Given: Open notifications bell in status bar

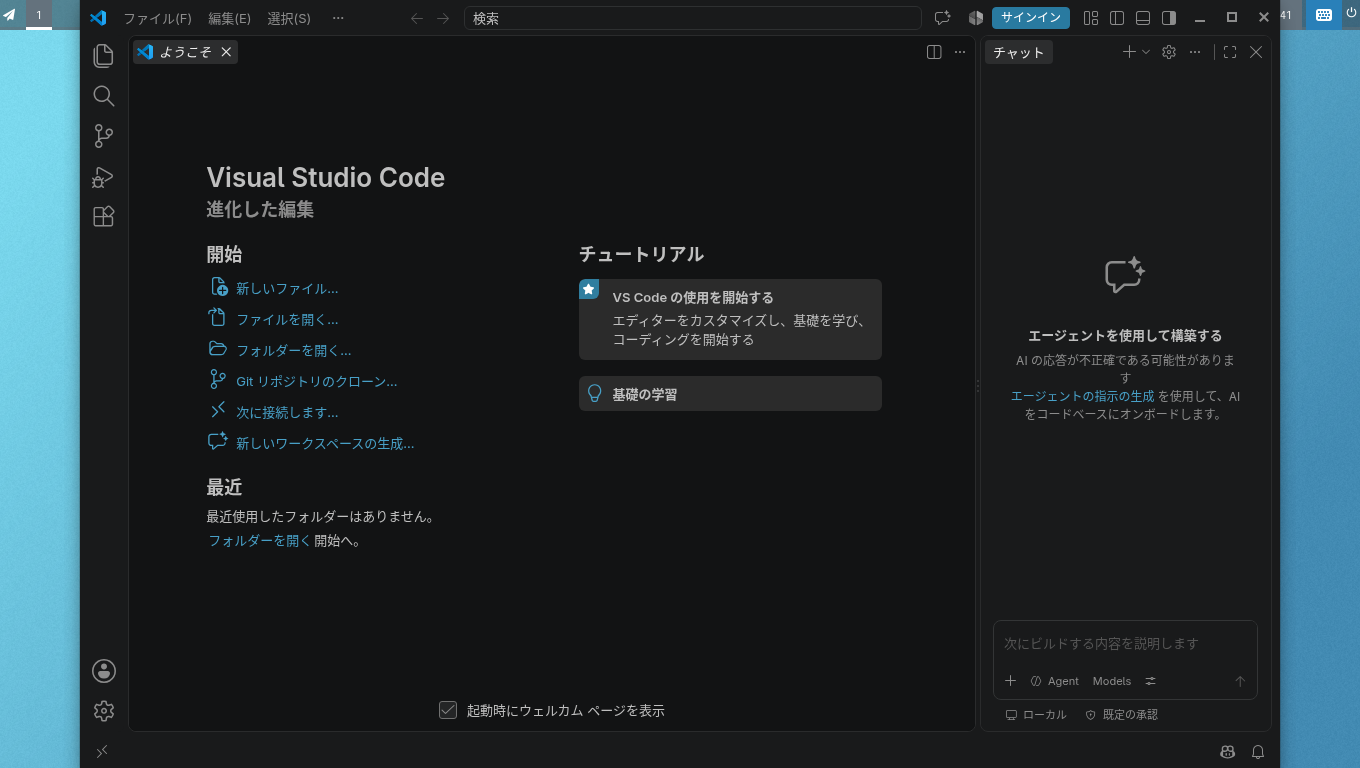Looking at the screenshot, I should pos(1258,751).
